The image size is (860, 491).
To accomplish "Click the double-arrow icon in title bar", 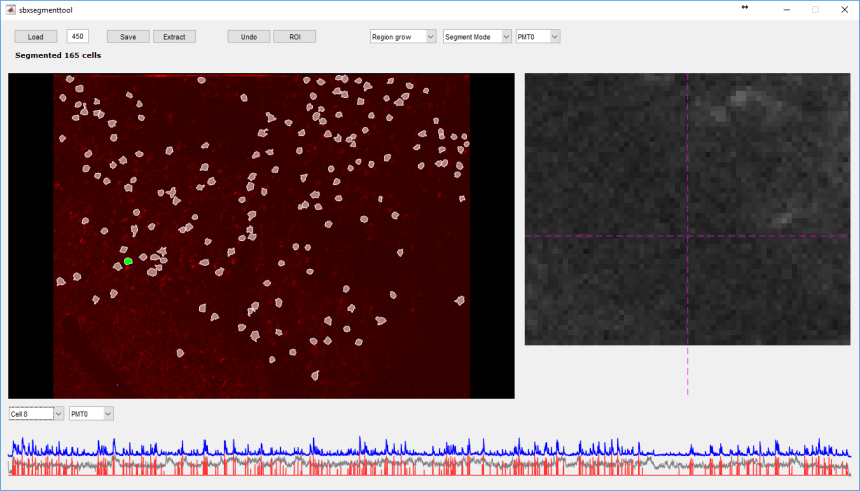I will [744, 8].
